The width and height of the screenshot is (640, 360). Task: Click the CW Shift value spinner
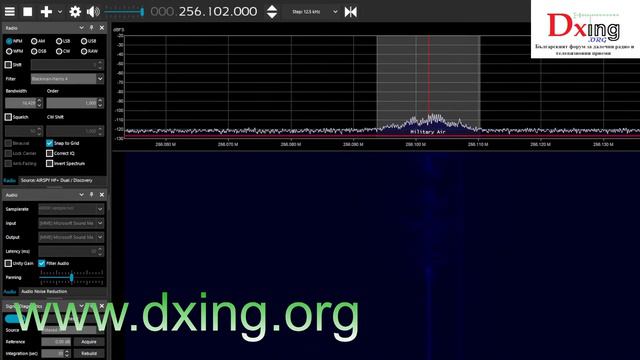[x=75, y=131]
